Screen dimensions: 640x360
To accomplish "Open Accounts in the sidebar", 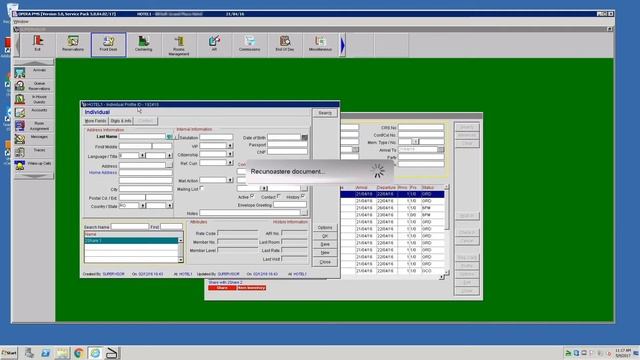I will pyautogui.click(x=34, y=112).
